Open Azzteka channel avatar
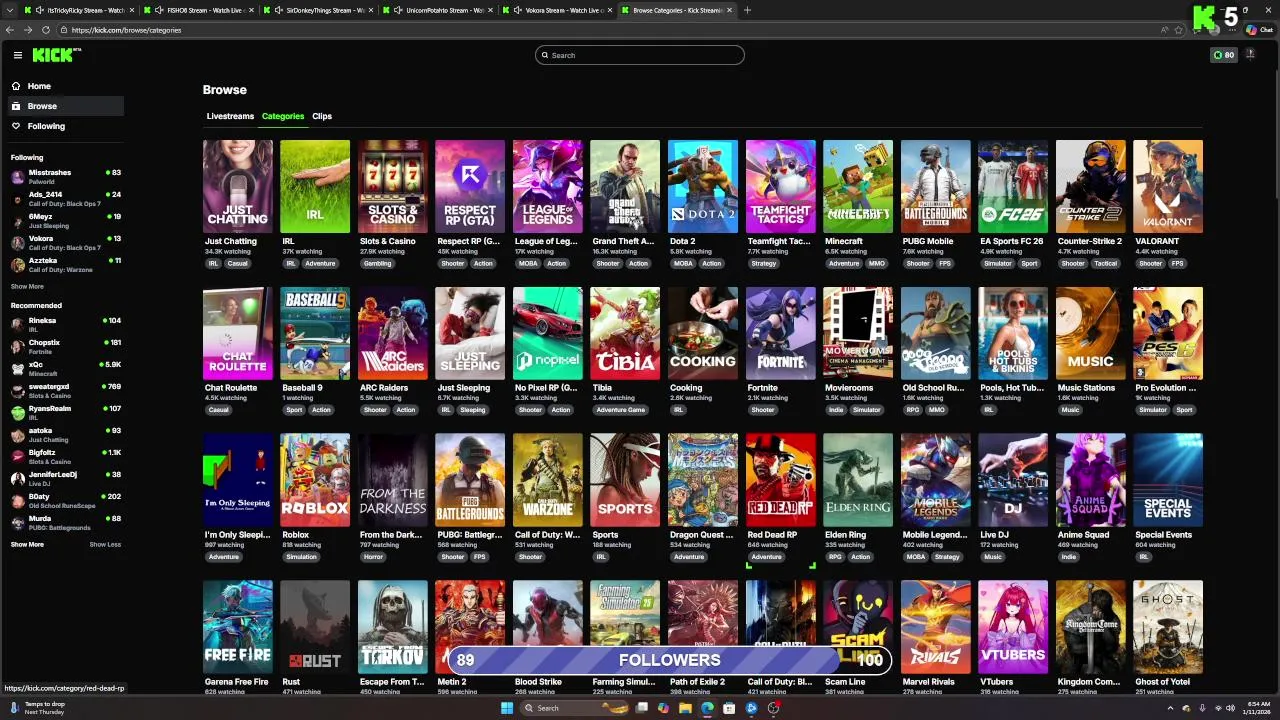Viewport: 1280px width, 720px height. (18, 265)
